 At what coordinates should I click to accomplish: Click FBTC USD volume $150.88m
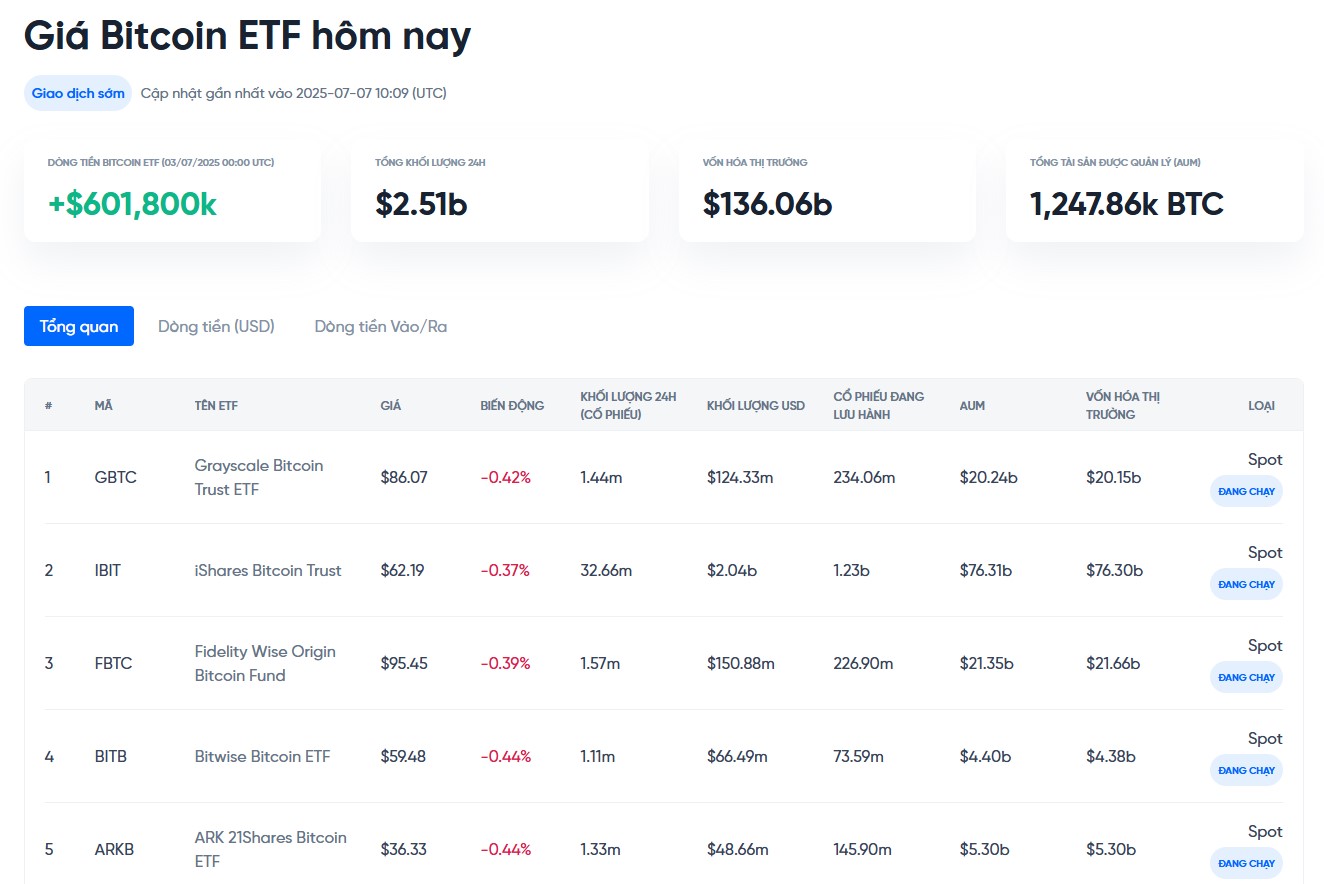click(741, 663)
